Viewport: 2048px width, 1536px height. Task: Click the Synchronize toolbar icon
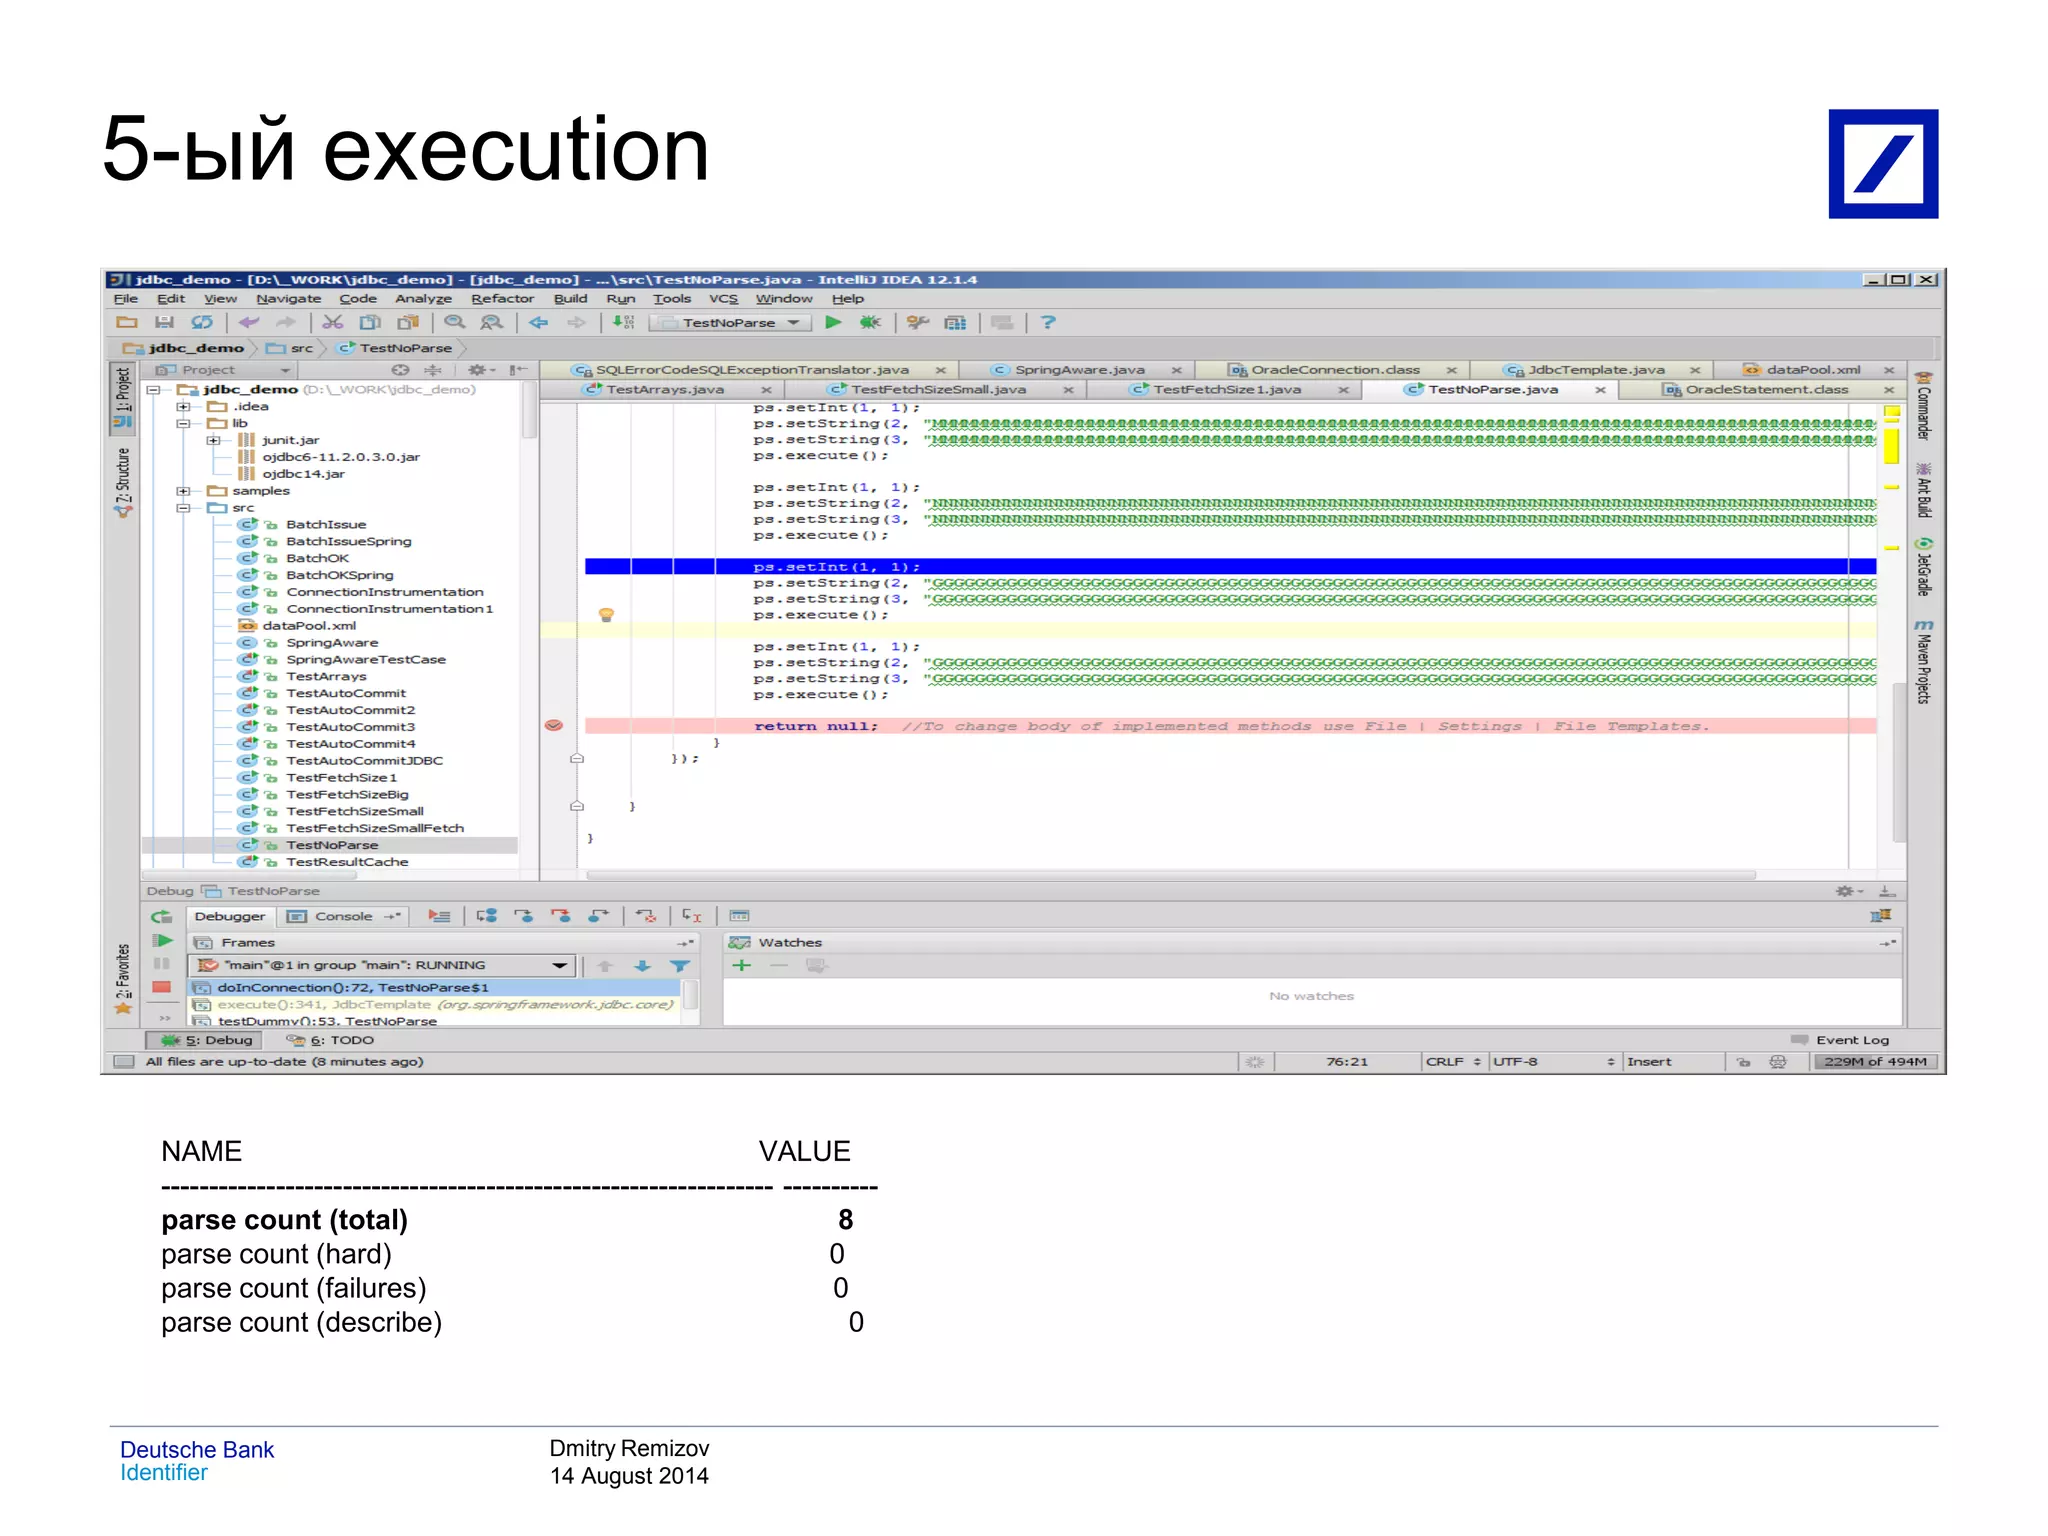point(202,322)
